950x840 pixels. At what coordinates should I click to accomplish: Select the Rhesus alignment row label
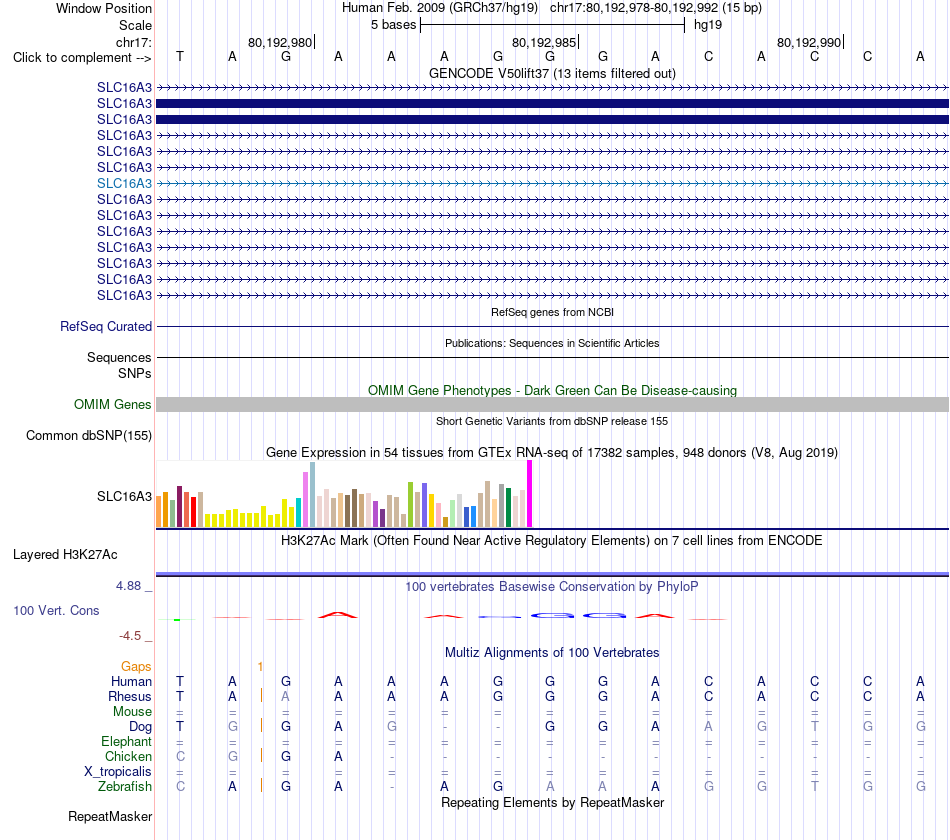click(130, 696)
